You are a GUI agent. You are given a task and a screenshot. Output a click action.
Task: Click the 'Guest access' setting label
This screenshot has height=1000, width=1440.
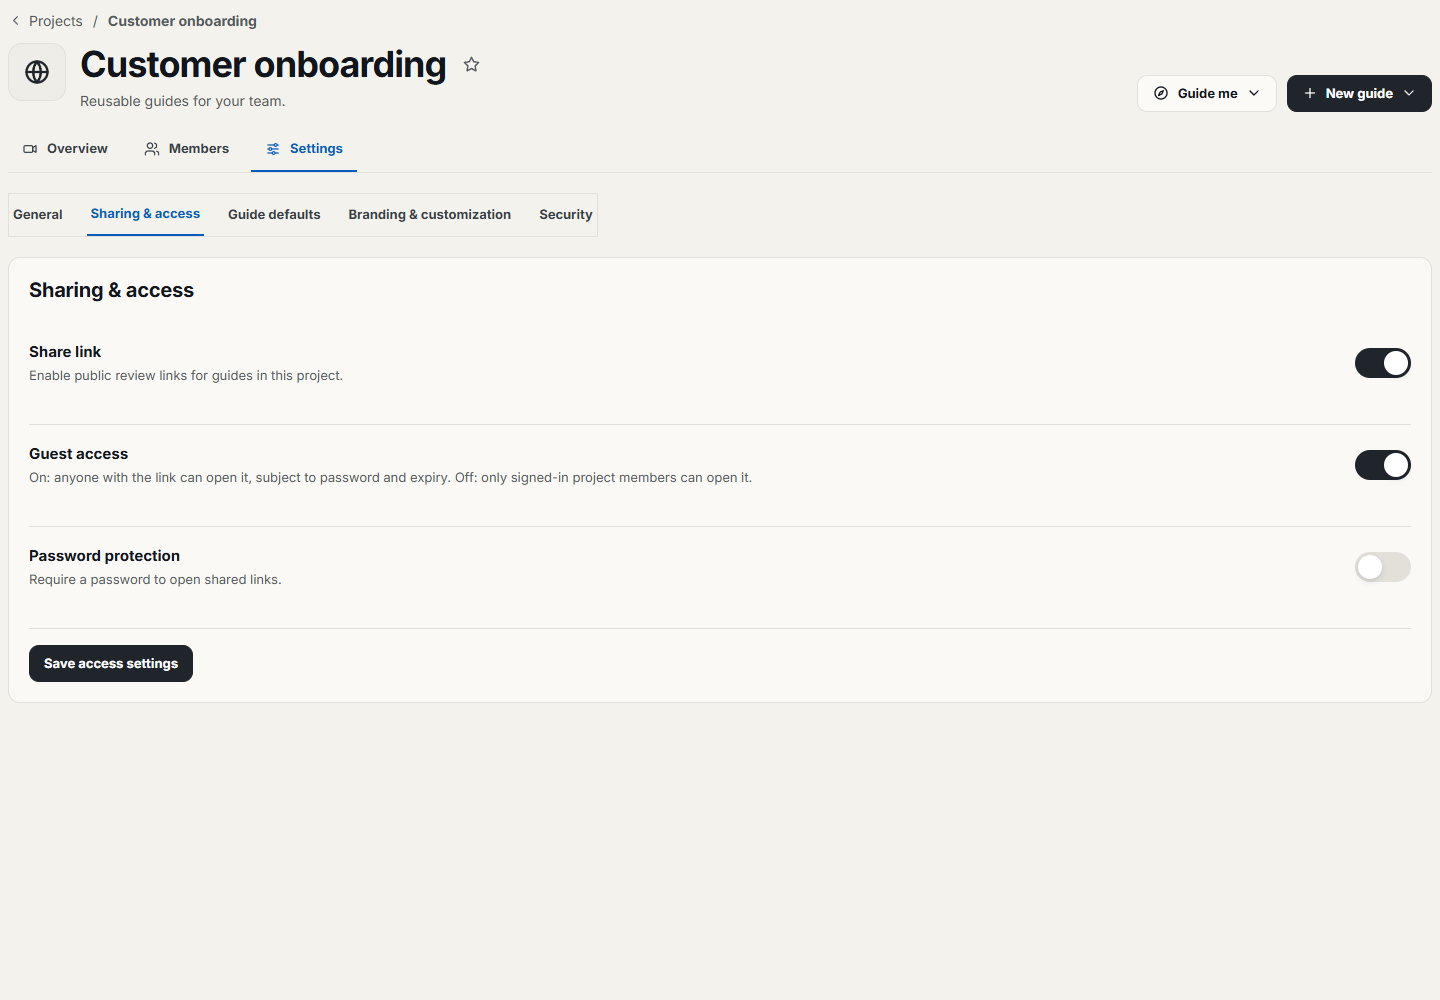pyautogui.click(x=78, y=454)
